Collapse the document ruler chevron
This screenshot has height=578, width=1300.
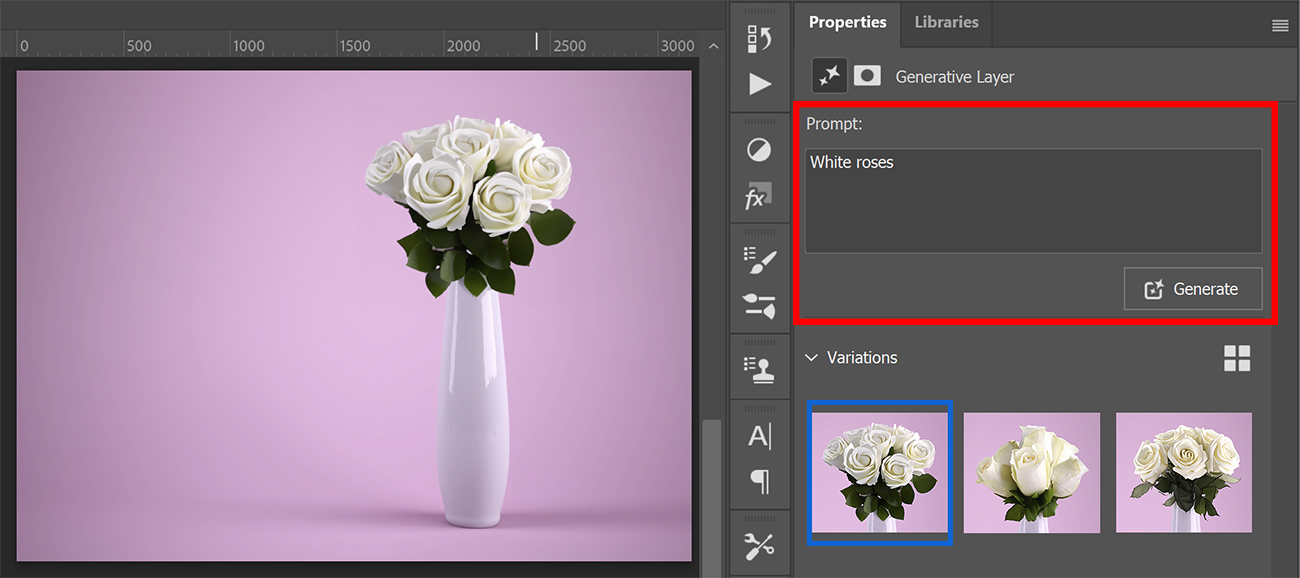coord(713,45)
